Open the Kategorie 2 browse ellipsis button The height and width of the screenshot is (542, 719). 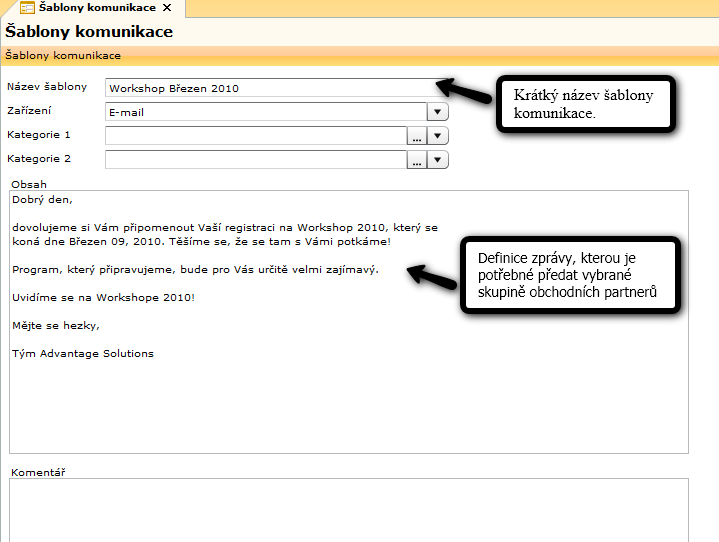coord(417,160)
